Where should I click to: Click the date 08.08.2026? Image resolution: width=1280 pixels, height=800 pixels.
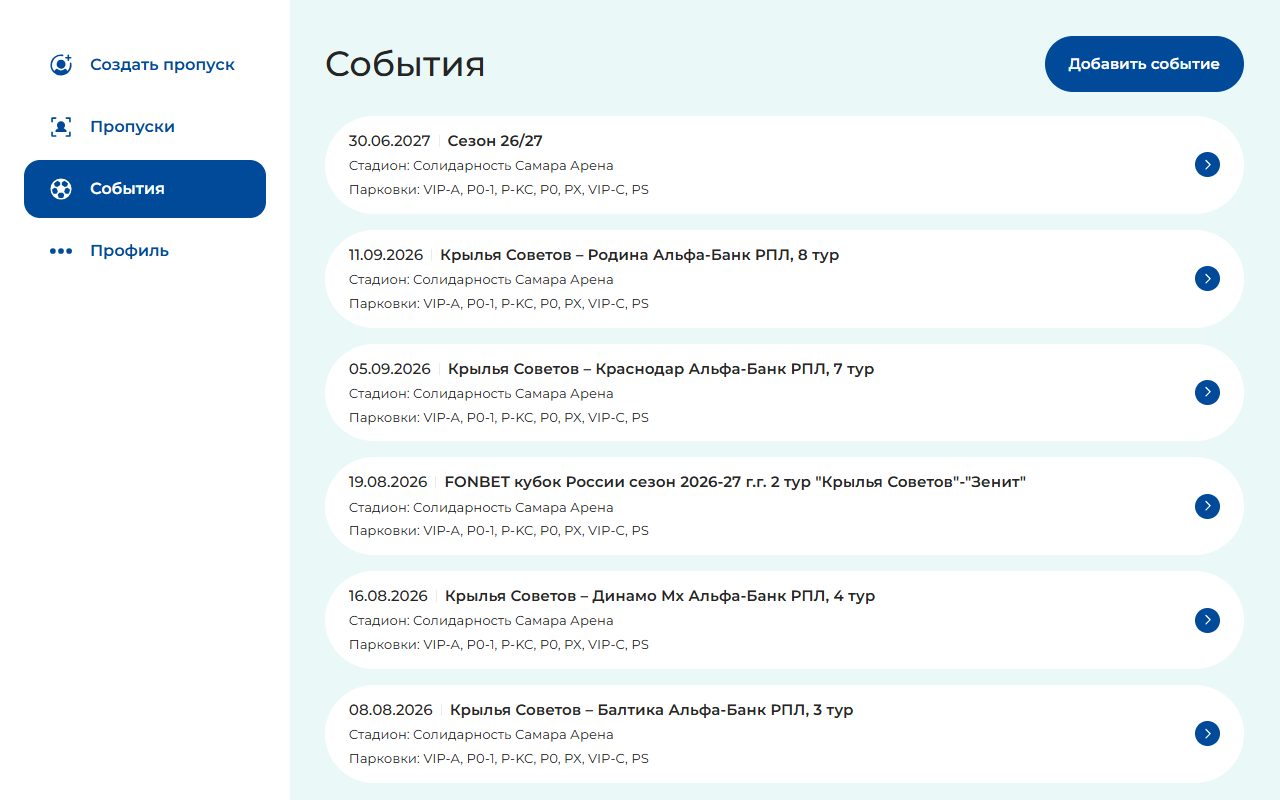click(391, 710)
